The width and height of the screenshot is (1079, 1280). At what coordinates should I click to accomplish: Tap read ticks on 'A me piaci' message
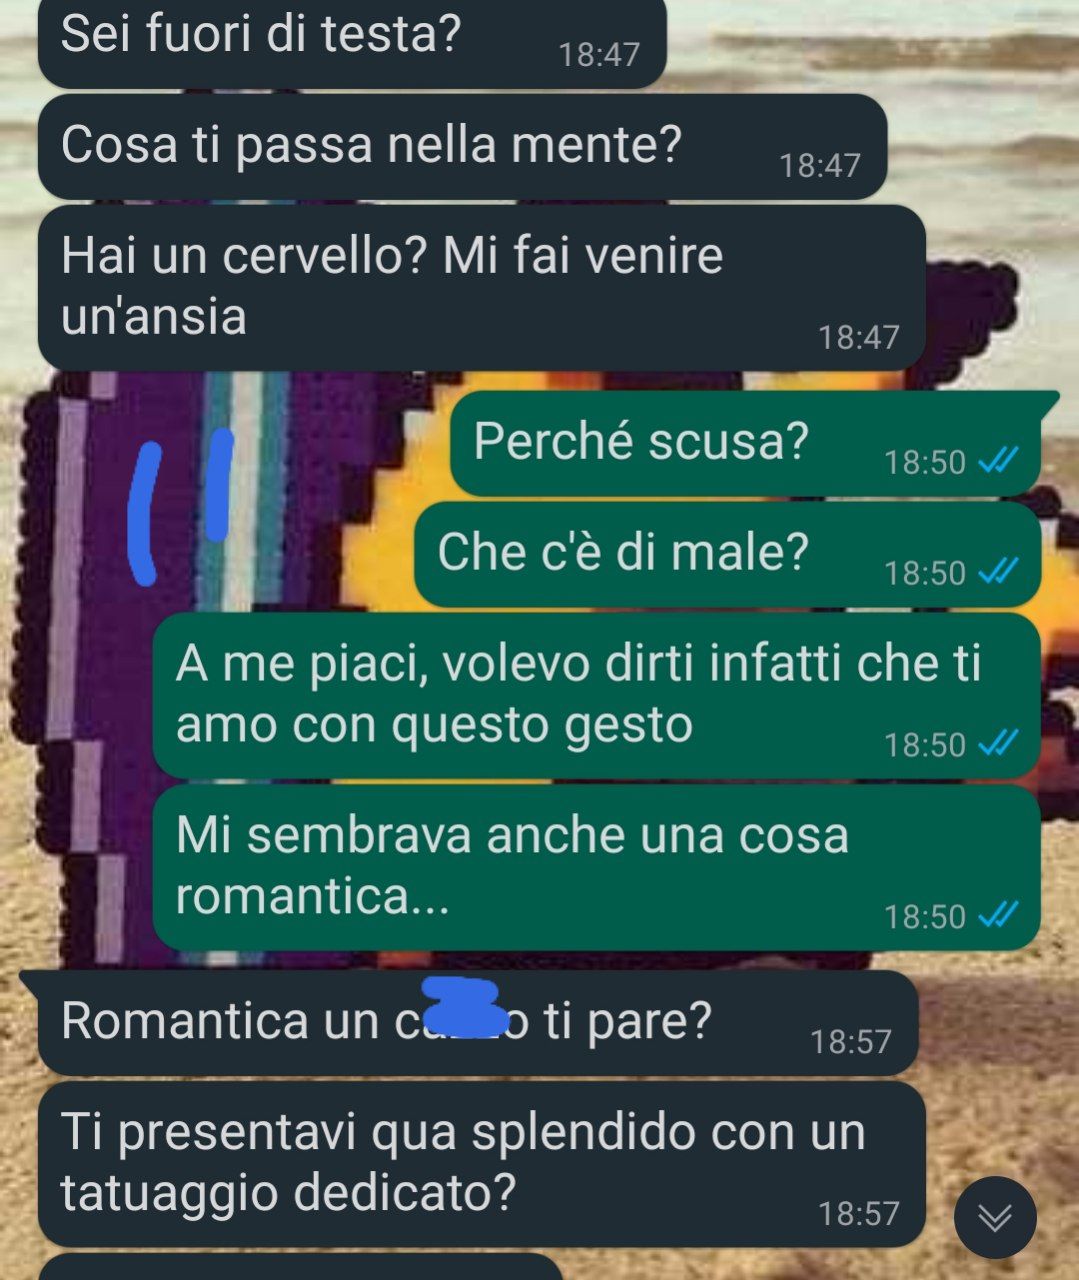[x=997, y=743]
